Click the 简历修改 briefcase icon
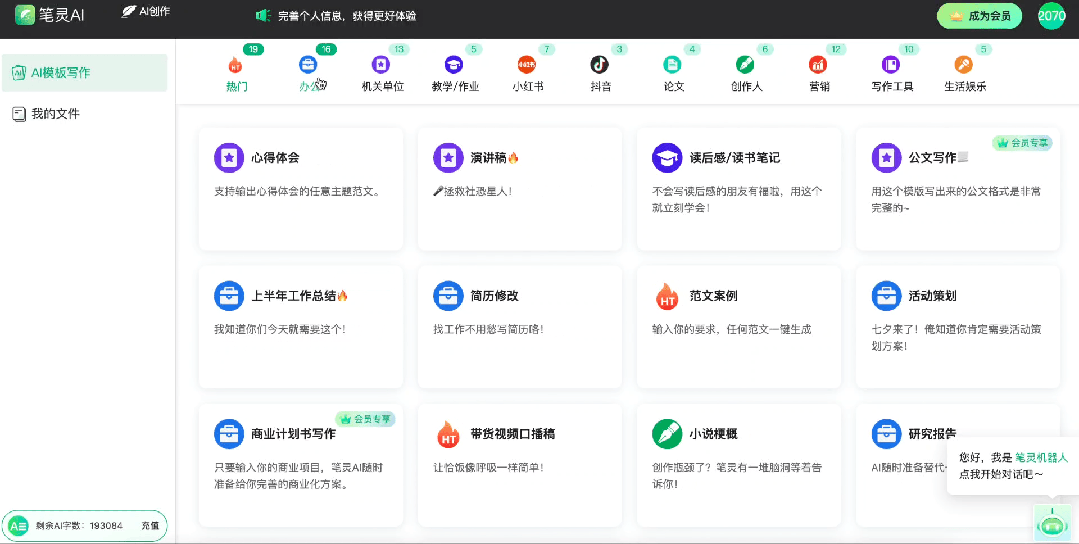The image size is (1079, 544). pyautogui.click(x=448, y=296)
